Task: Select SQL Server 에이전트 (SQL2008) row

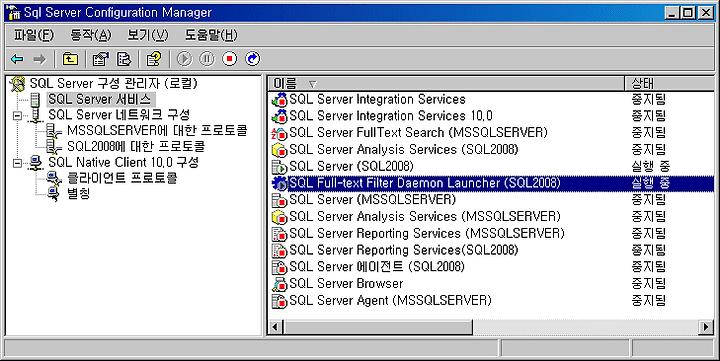Action: coord(492,267)
